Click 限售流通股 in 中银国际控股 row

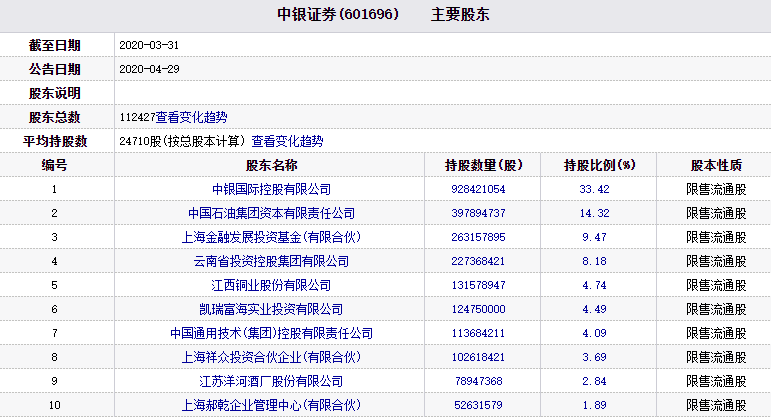[x=716, y=189]
